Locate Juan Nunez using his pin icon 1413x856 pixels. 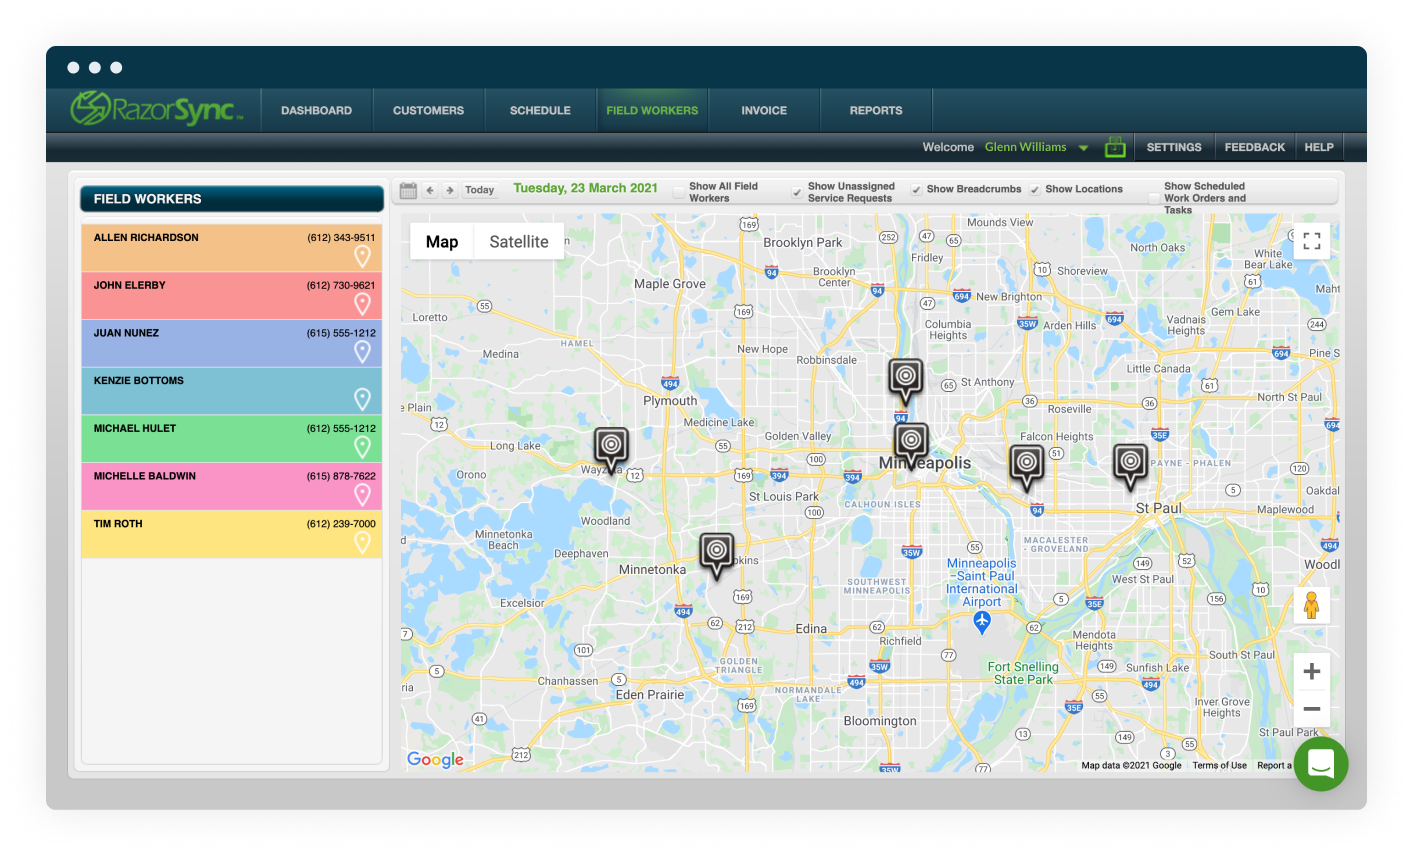[x=363, y=351]
